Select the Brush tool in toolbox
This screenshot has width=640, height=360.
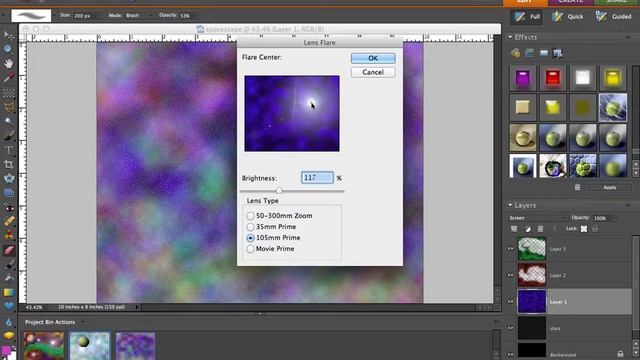tap(9, 264)
